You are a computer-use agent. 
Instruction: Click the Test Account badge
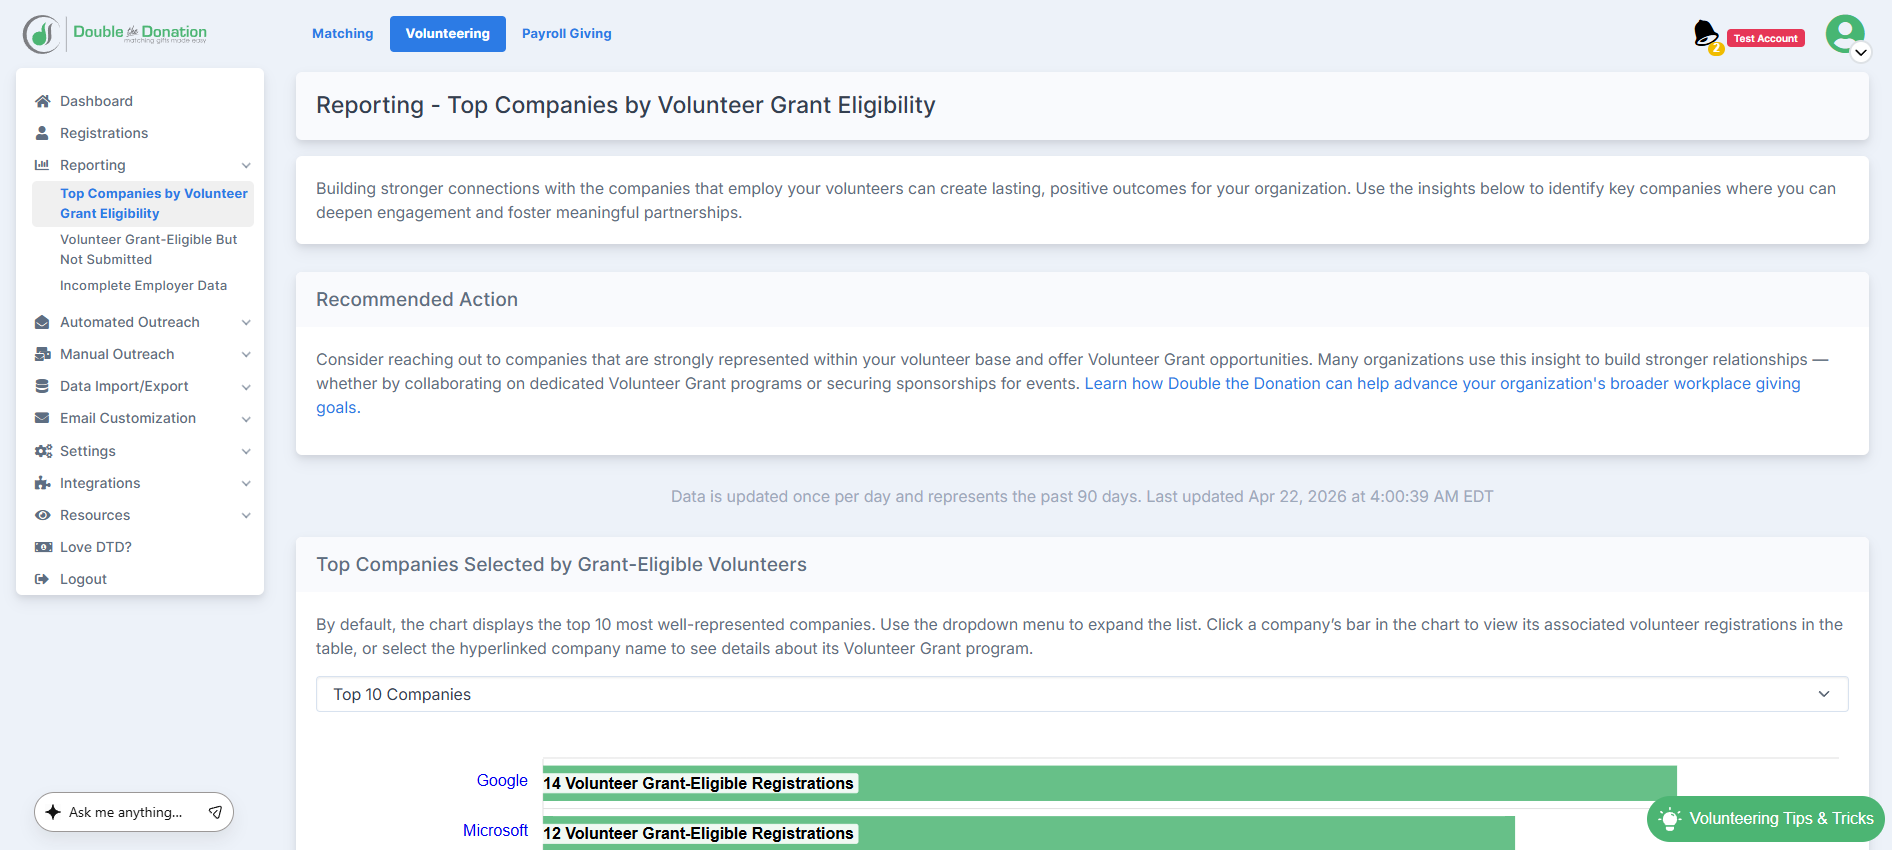coord(1765,38)
